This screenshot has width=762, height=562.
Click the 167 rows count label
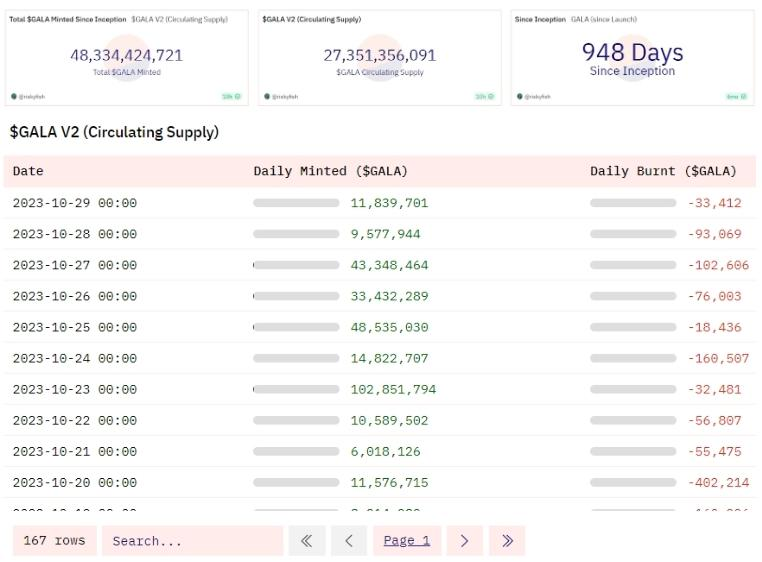54,541
